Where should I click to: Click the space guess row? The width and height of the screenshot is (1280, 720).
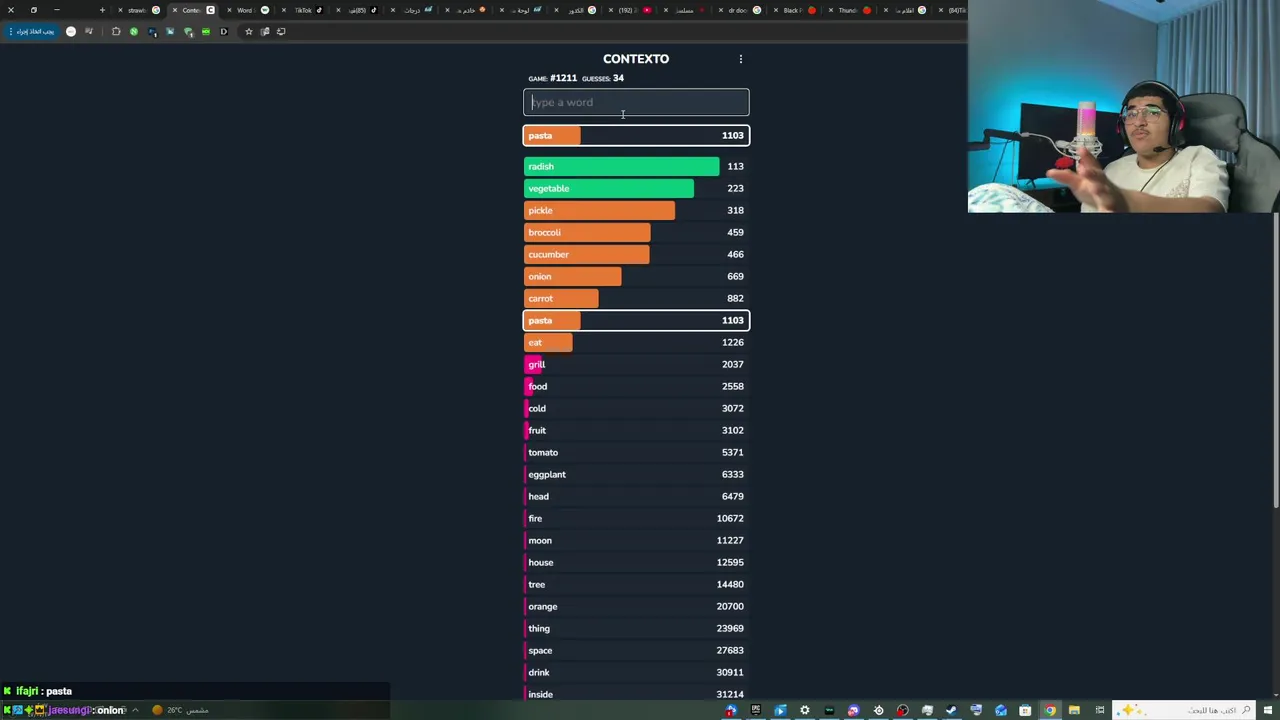click(636, 650)
